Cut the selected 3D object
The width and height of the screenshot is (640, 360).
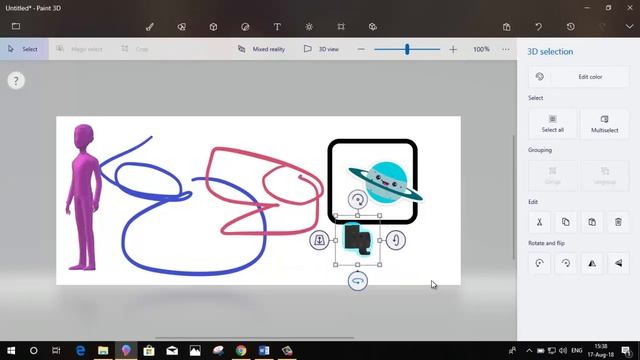point(539,222)
